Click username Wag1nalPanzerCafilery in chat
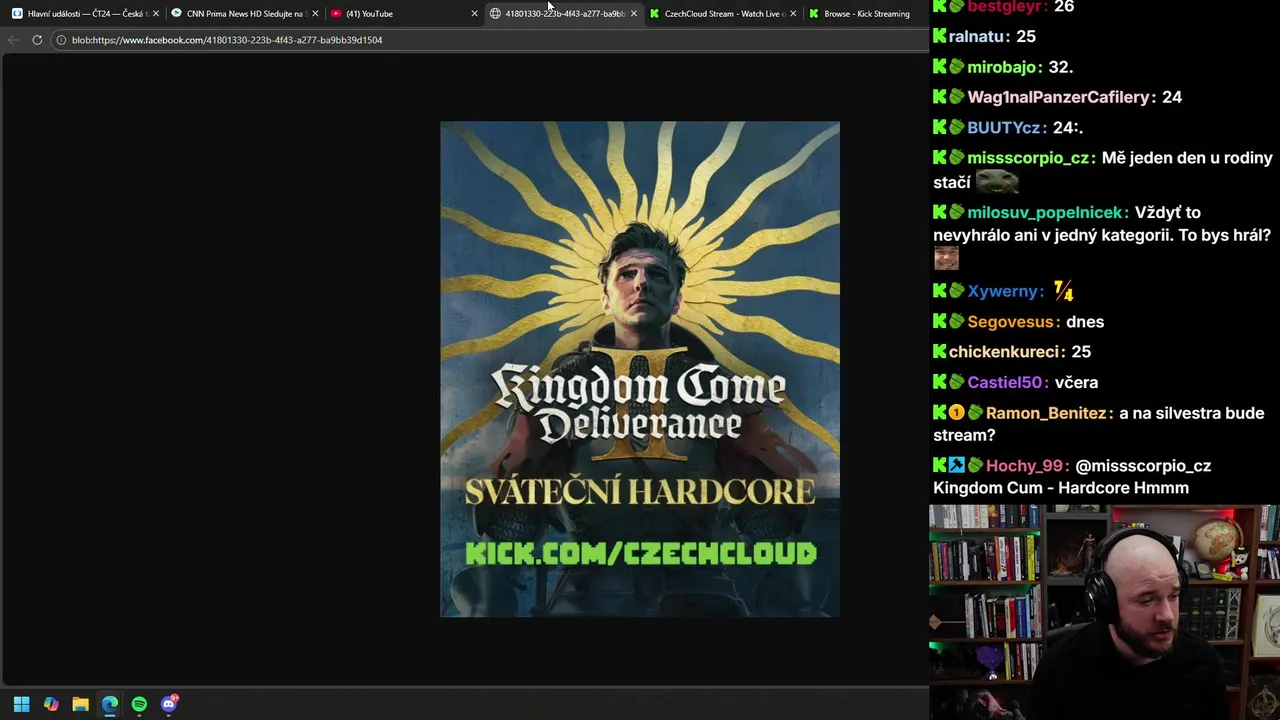Viewport: 1280px width, 720px height. (1058, 97)
